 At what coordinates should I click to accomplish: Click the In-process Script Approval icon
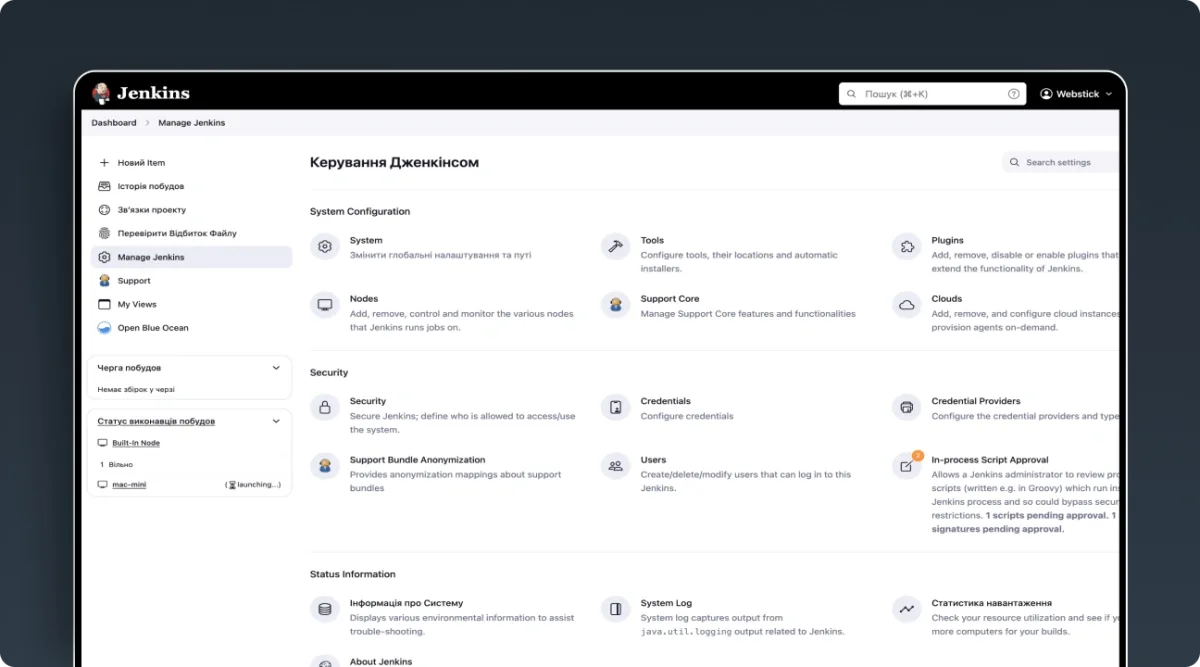click(907, 466)
